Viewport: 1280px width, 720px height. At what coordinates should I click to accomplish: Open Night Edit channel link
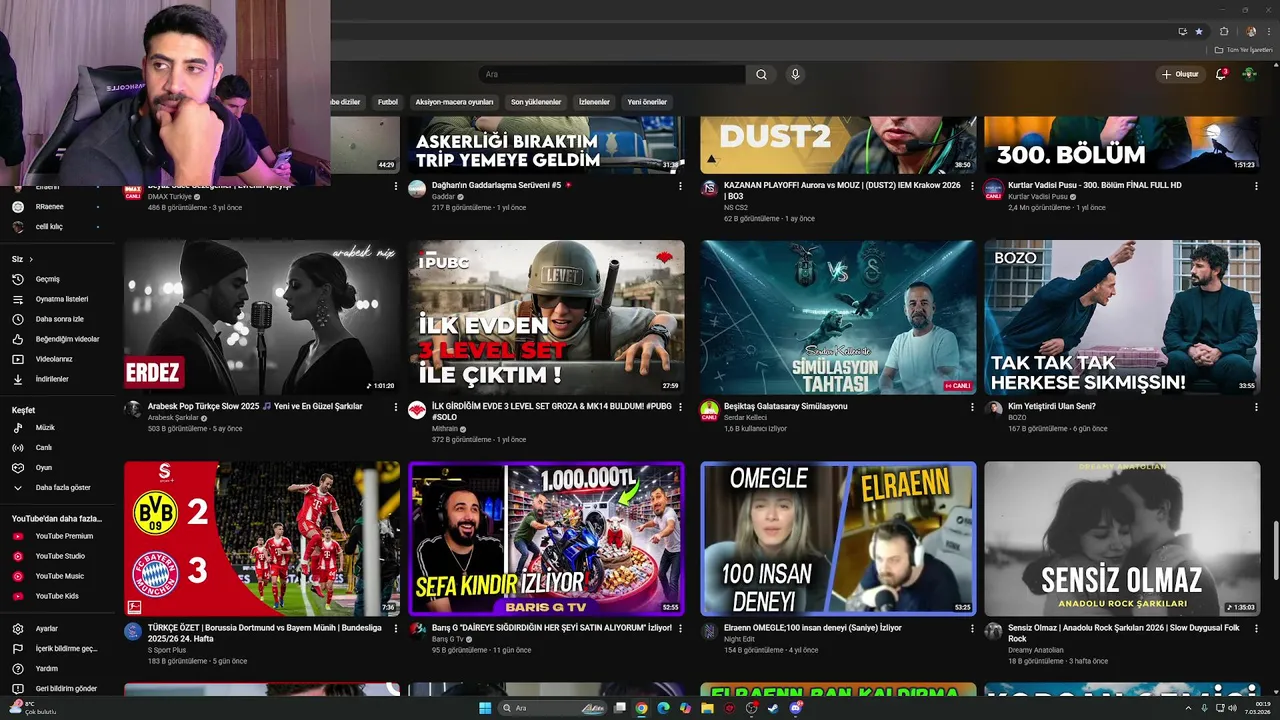click(739, 639)
